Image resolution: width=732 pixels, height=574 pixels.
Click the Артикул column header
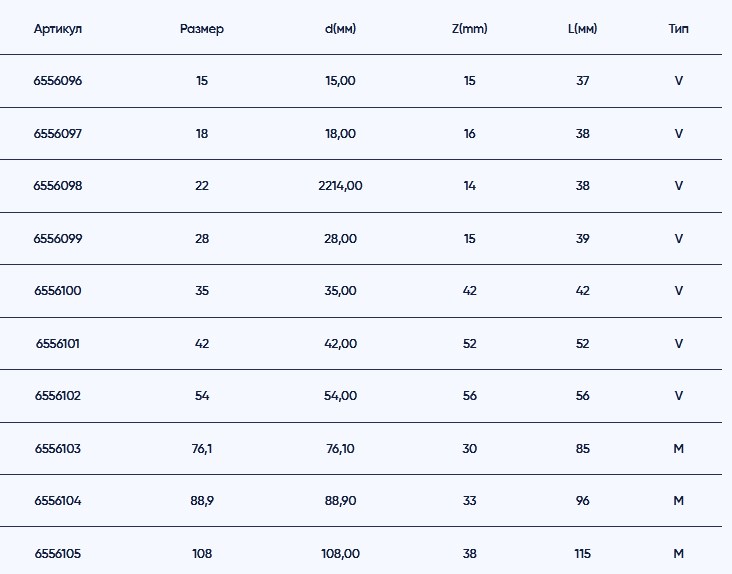click(58, 29)
